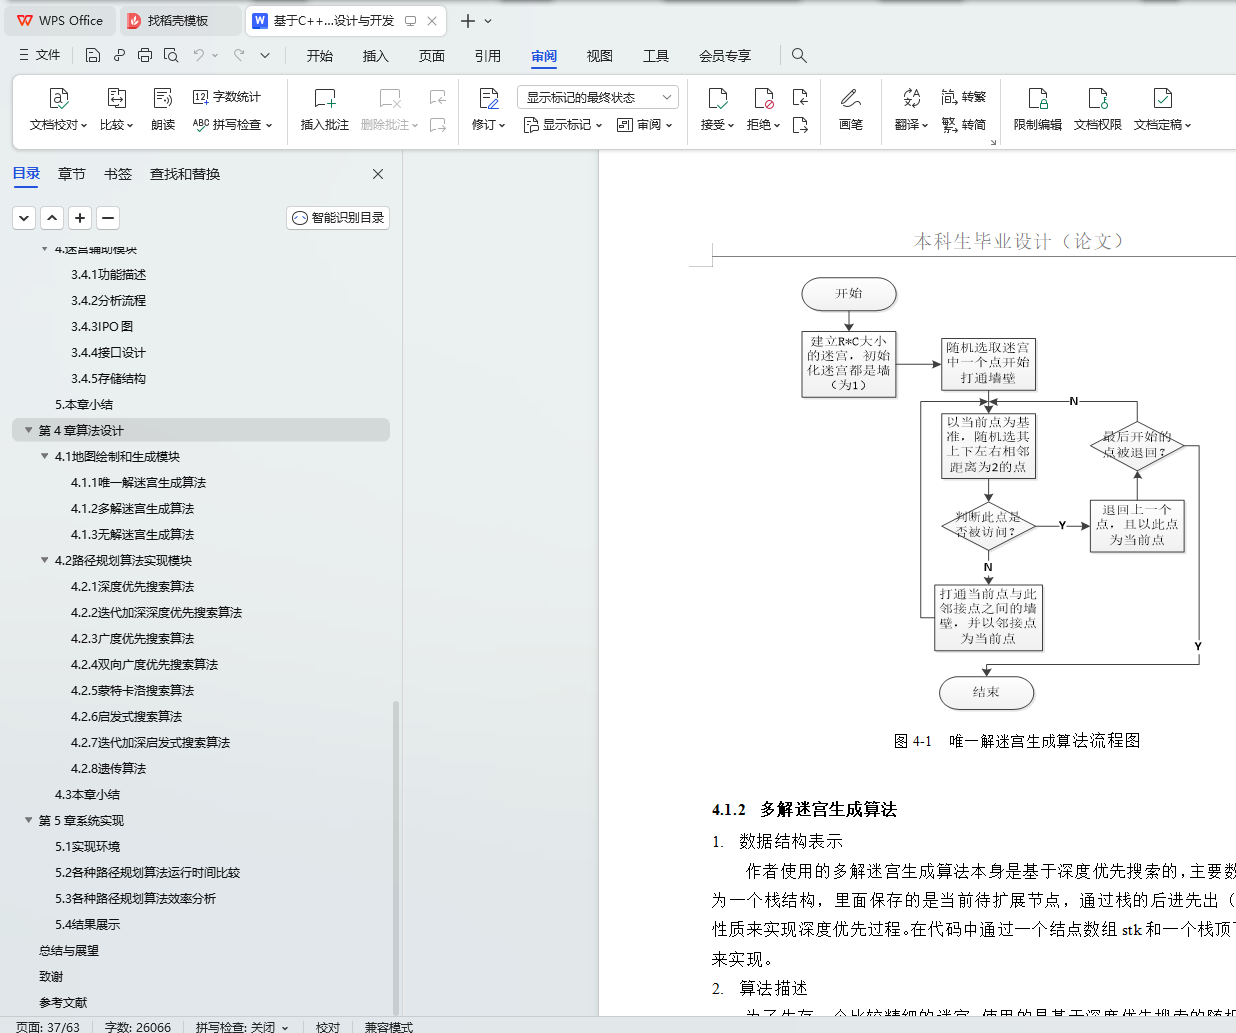Jump to 4.2.5蒙特卡洛搜索算法 heading
The width and height of the screenshot is (1236, 1033).
(x=132, y=691)
